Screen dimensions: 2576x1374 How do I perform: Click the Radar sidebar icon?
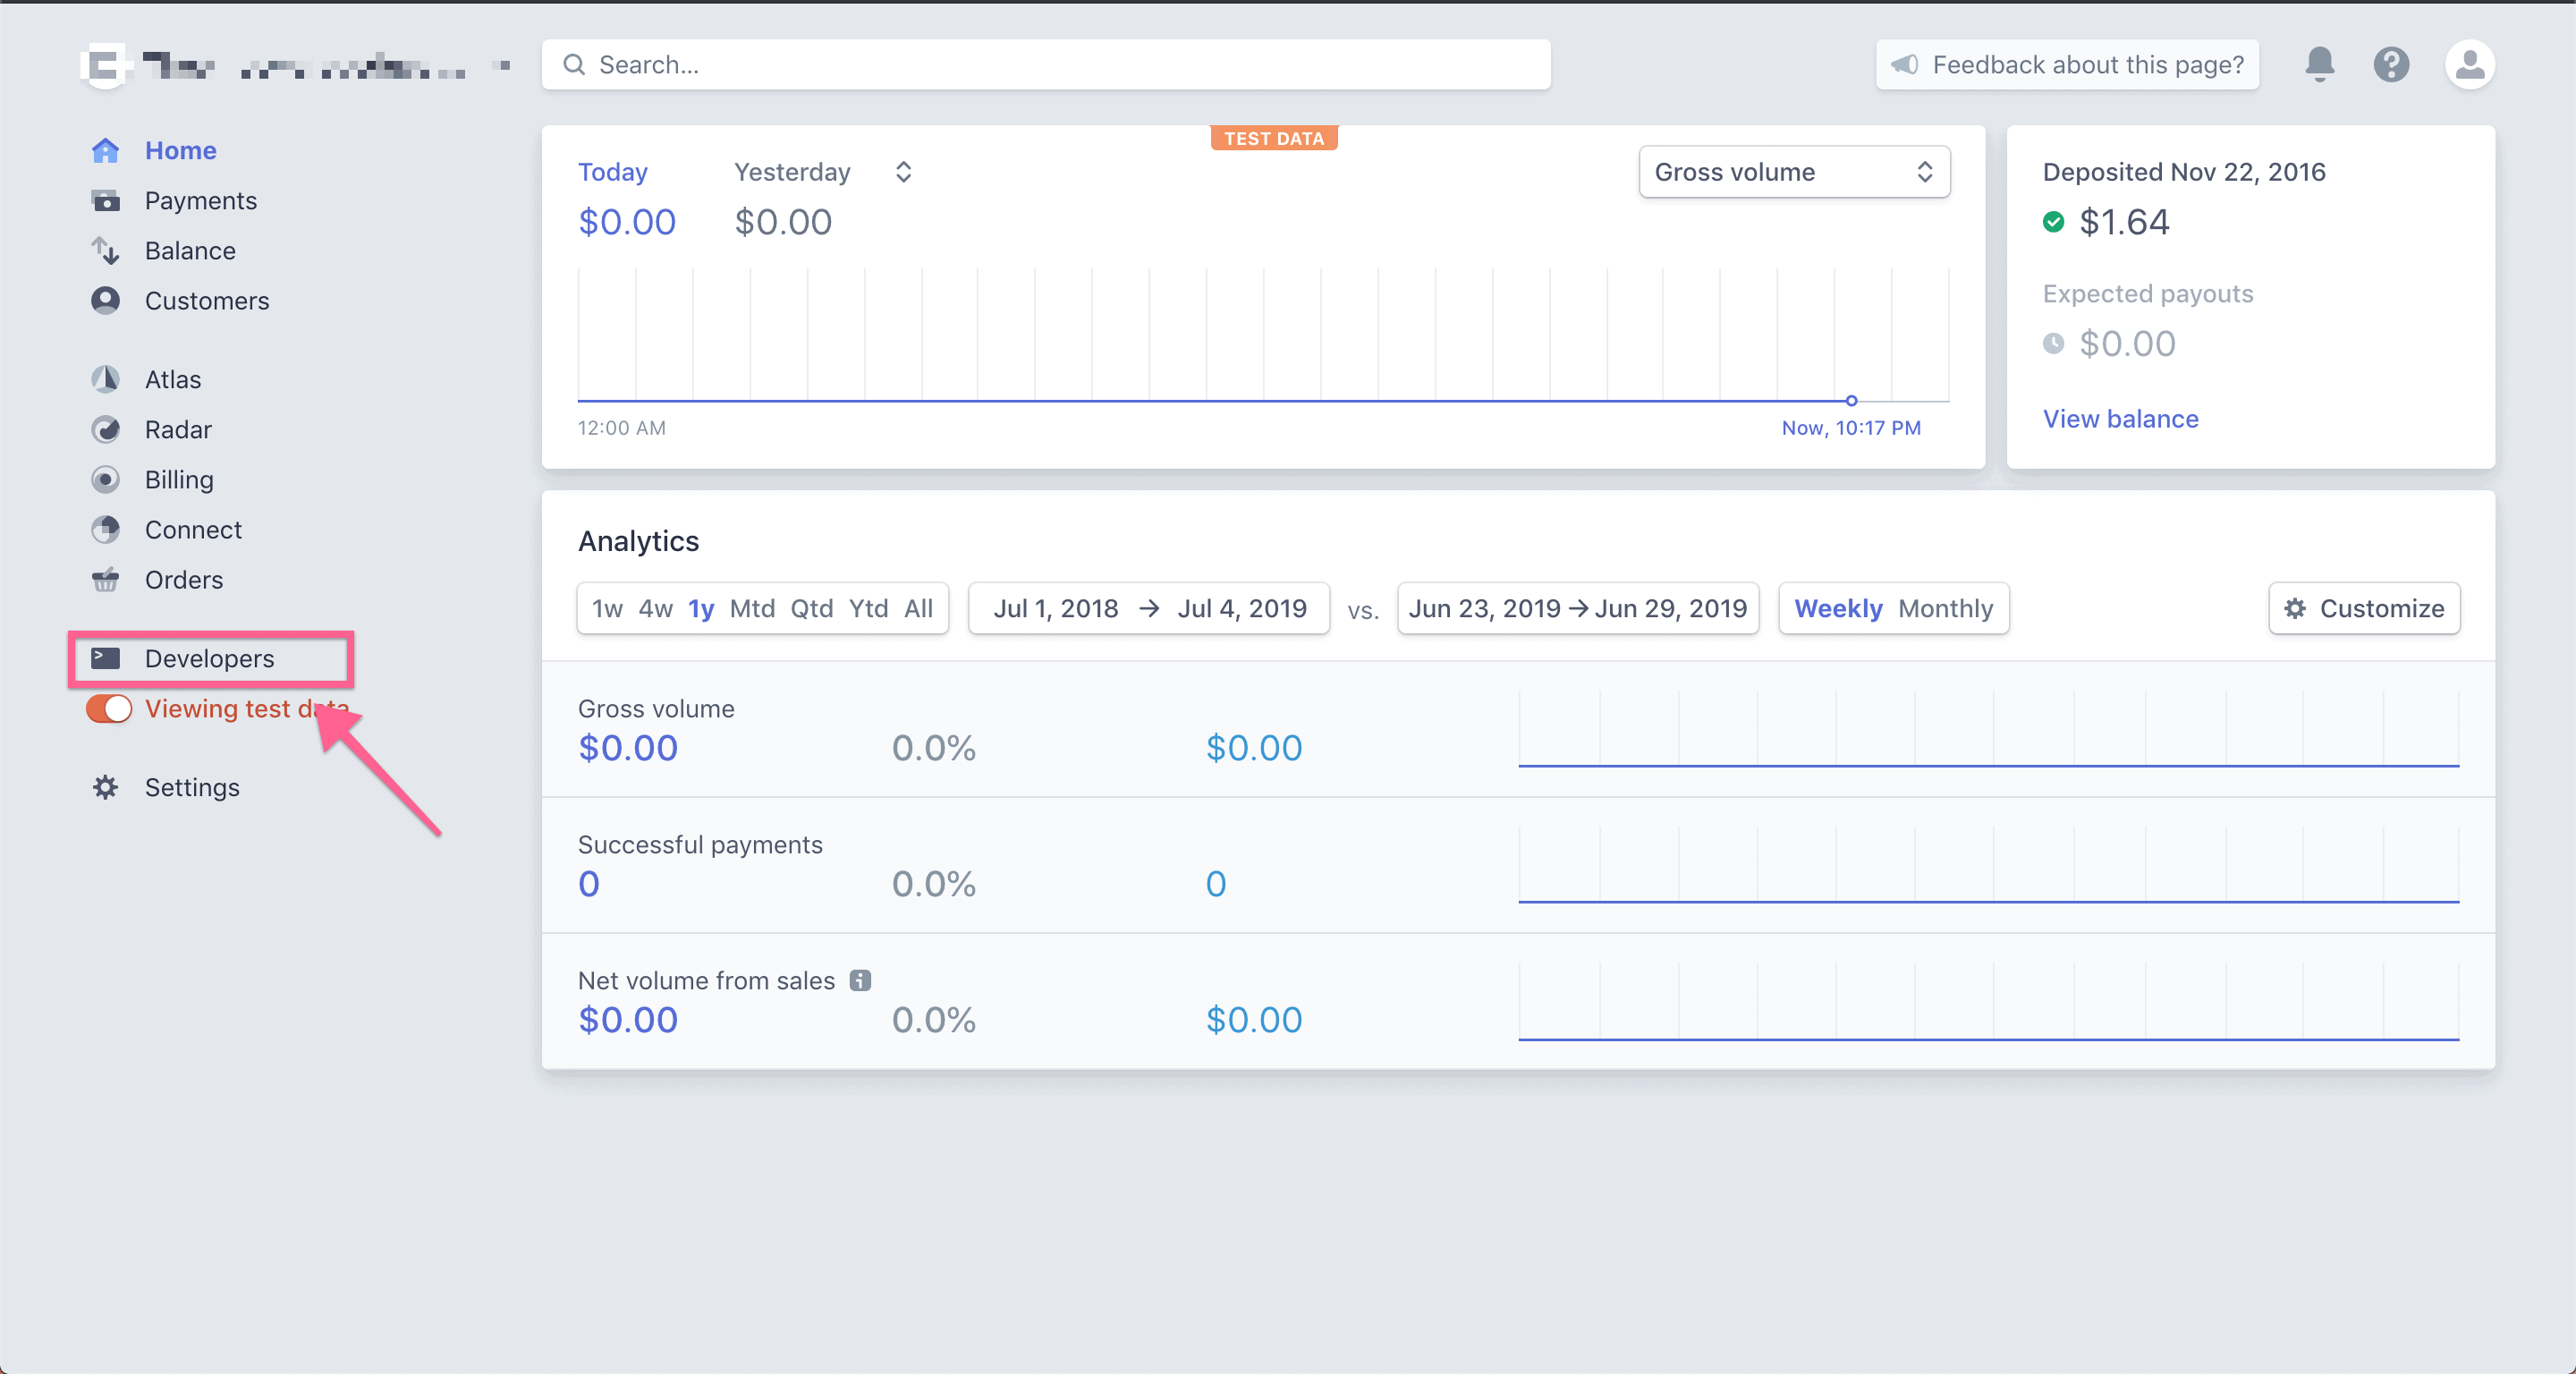pyautogui.click(x=105, y=429)
